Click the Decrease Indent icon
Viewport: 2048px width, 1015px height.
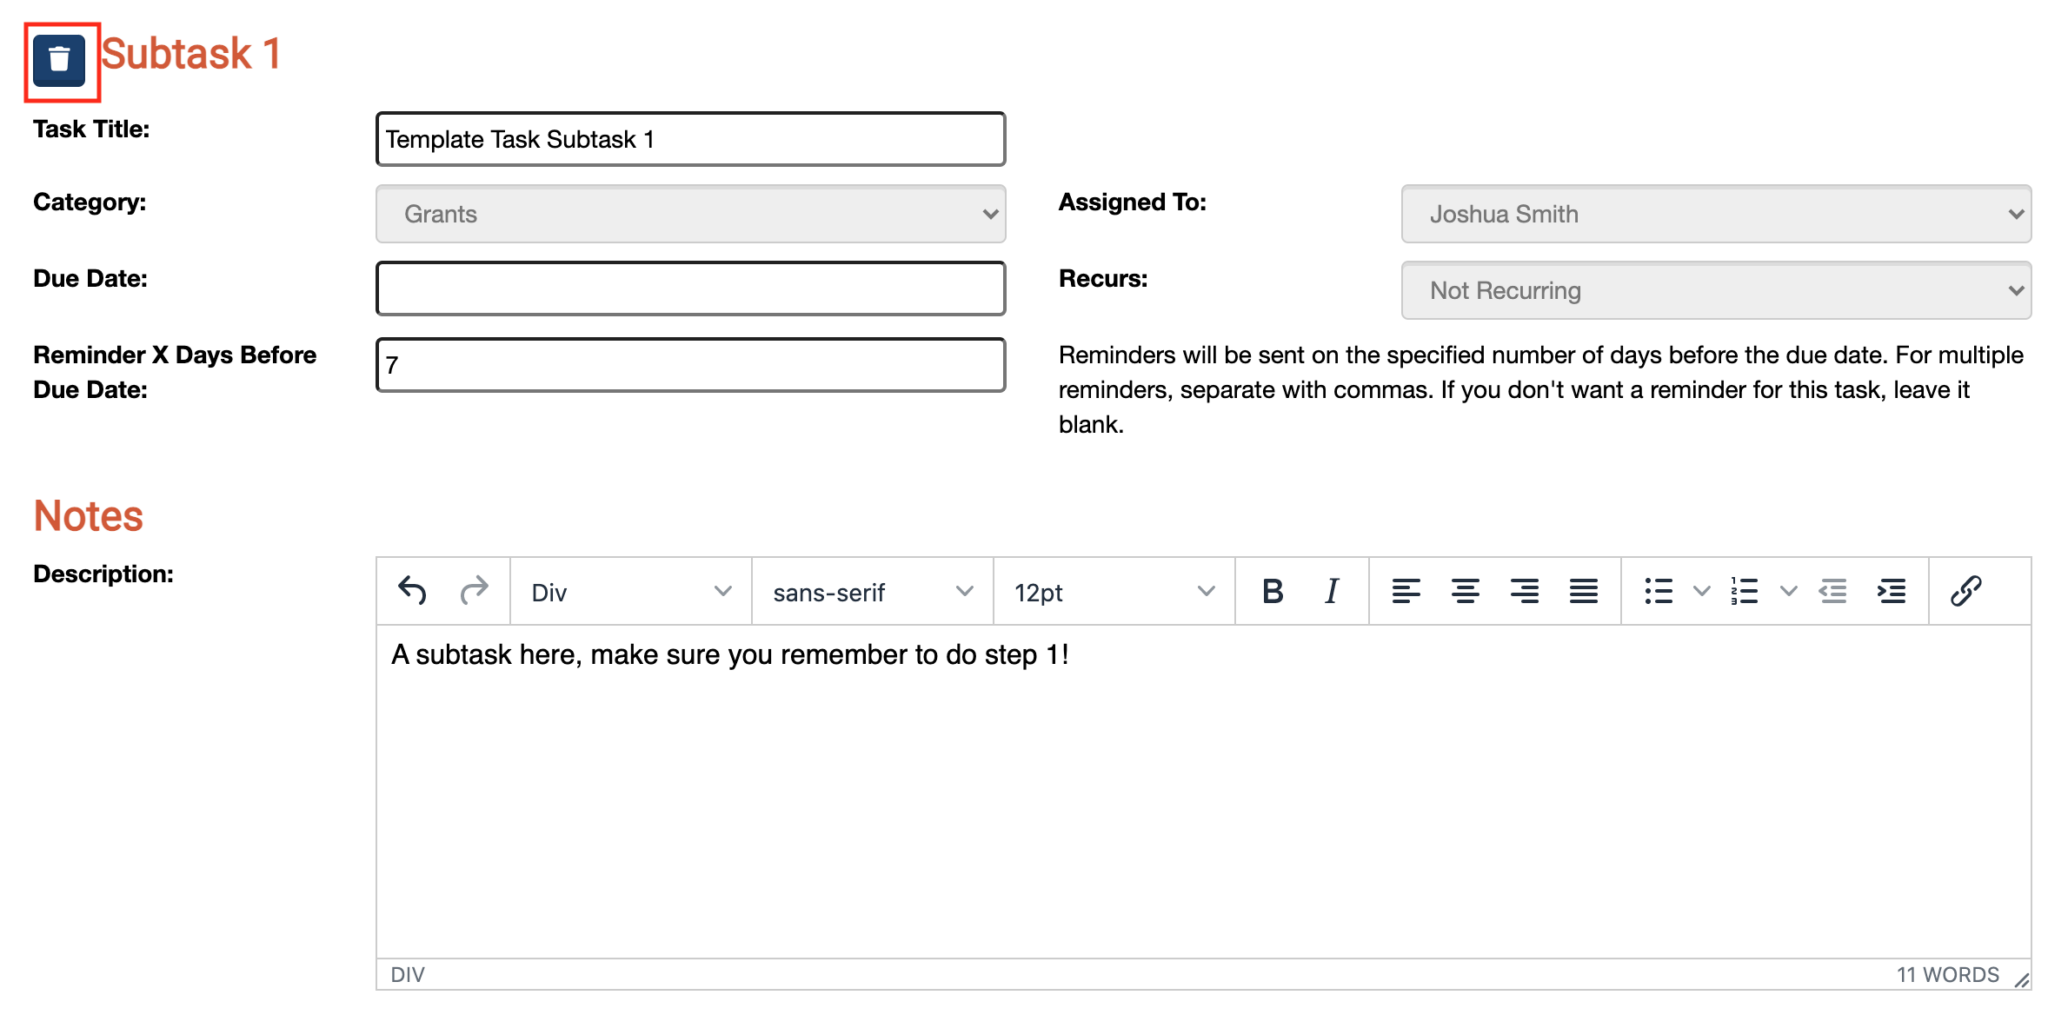click(1834, 591)
